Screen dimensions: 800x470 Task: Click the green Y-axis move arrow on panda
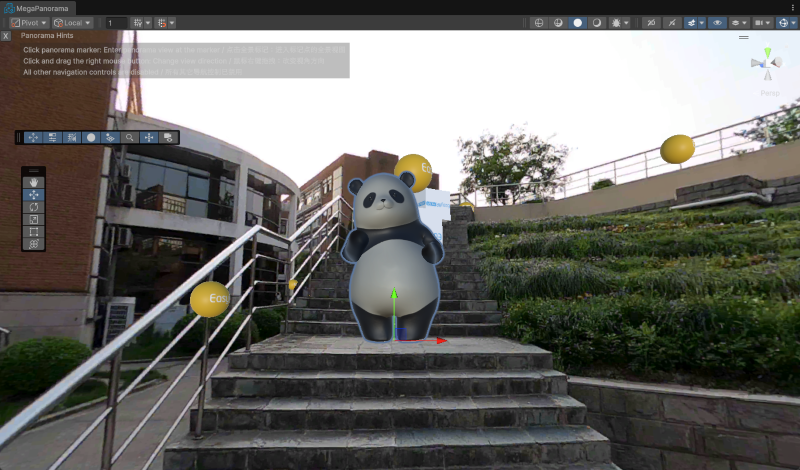point(394,294)
